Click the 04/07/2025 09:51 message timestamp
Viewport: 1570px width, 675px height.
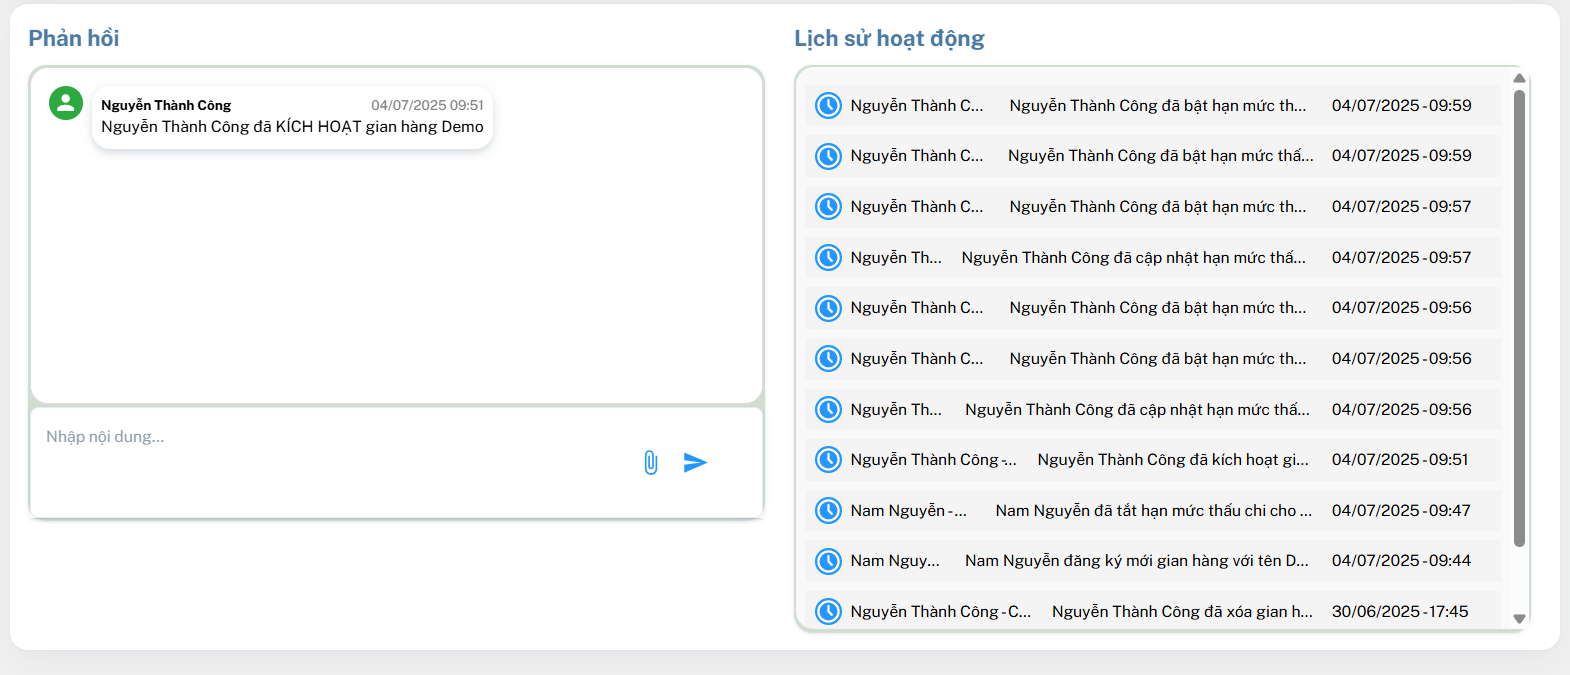coord(427,105)
